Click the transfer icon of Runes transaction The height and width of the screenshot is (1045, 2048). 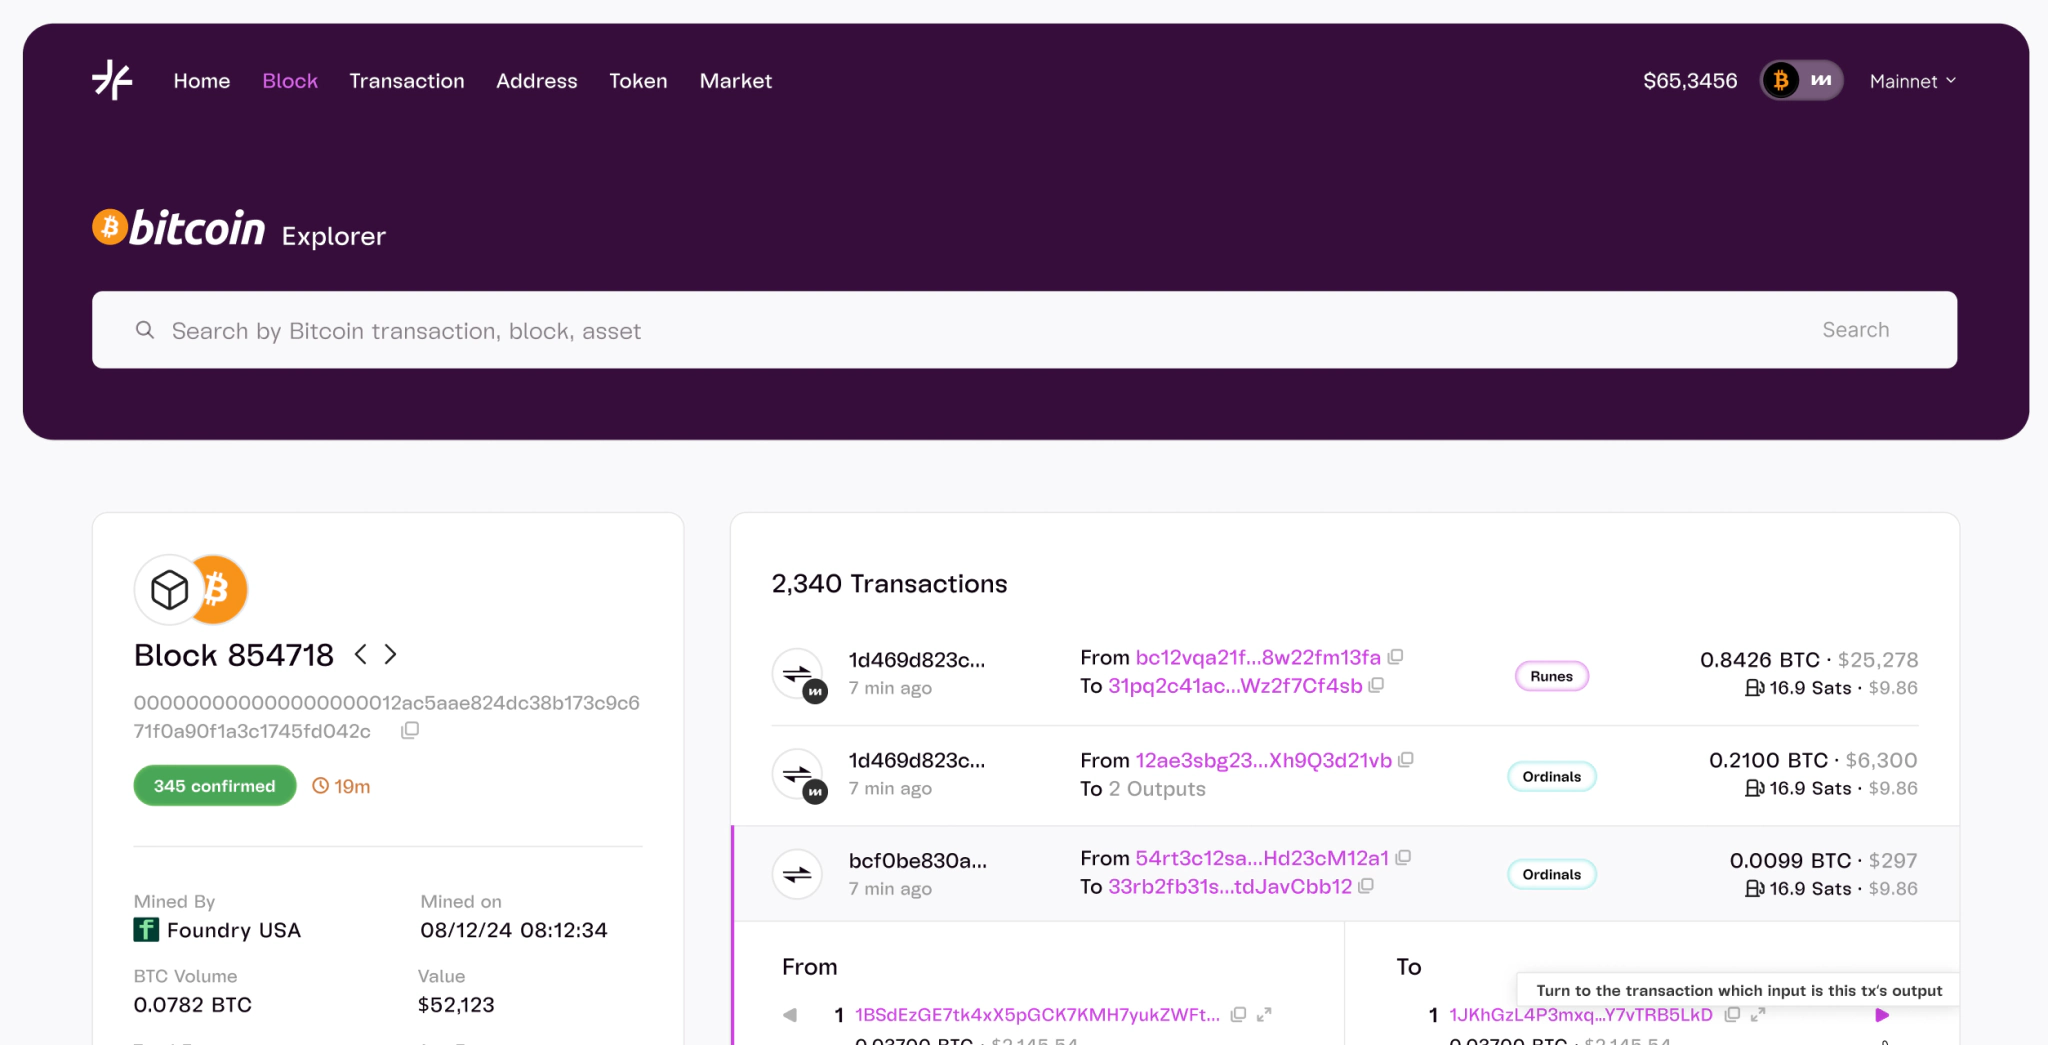[x=798, y=674]
